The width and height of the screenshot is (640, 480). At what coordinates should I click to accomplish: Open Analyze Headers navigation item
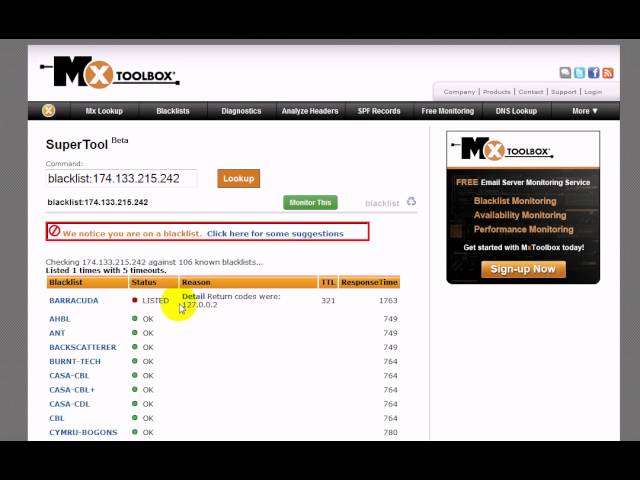[x=310, y=111]
